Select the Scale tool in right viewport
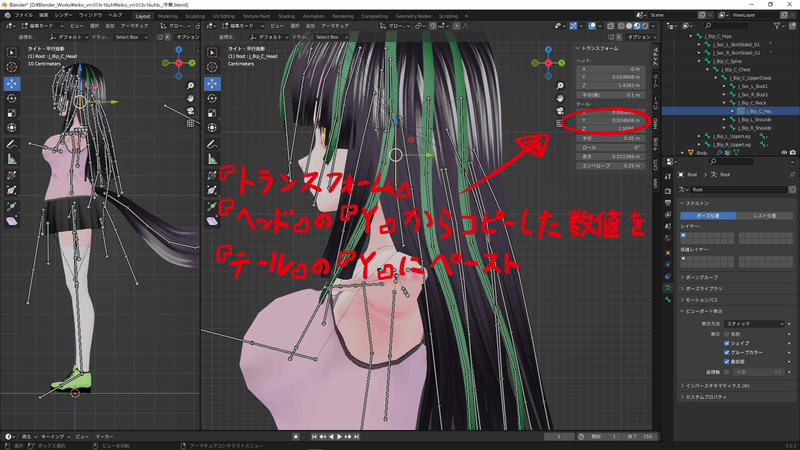Viewport: 800px width, 450px height. coord(212,113)
